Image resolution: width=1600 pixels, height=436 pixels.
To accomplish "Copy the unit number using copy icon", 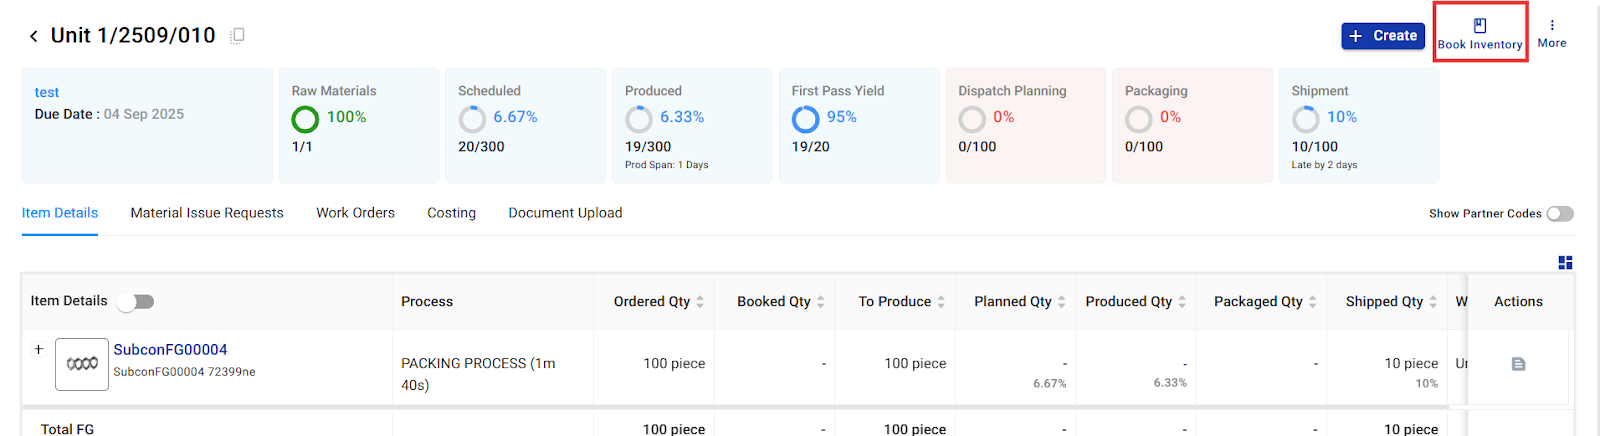I will pos(237,36).
